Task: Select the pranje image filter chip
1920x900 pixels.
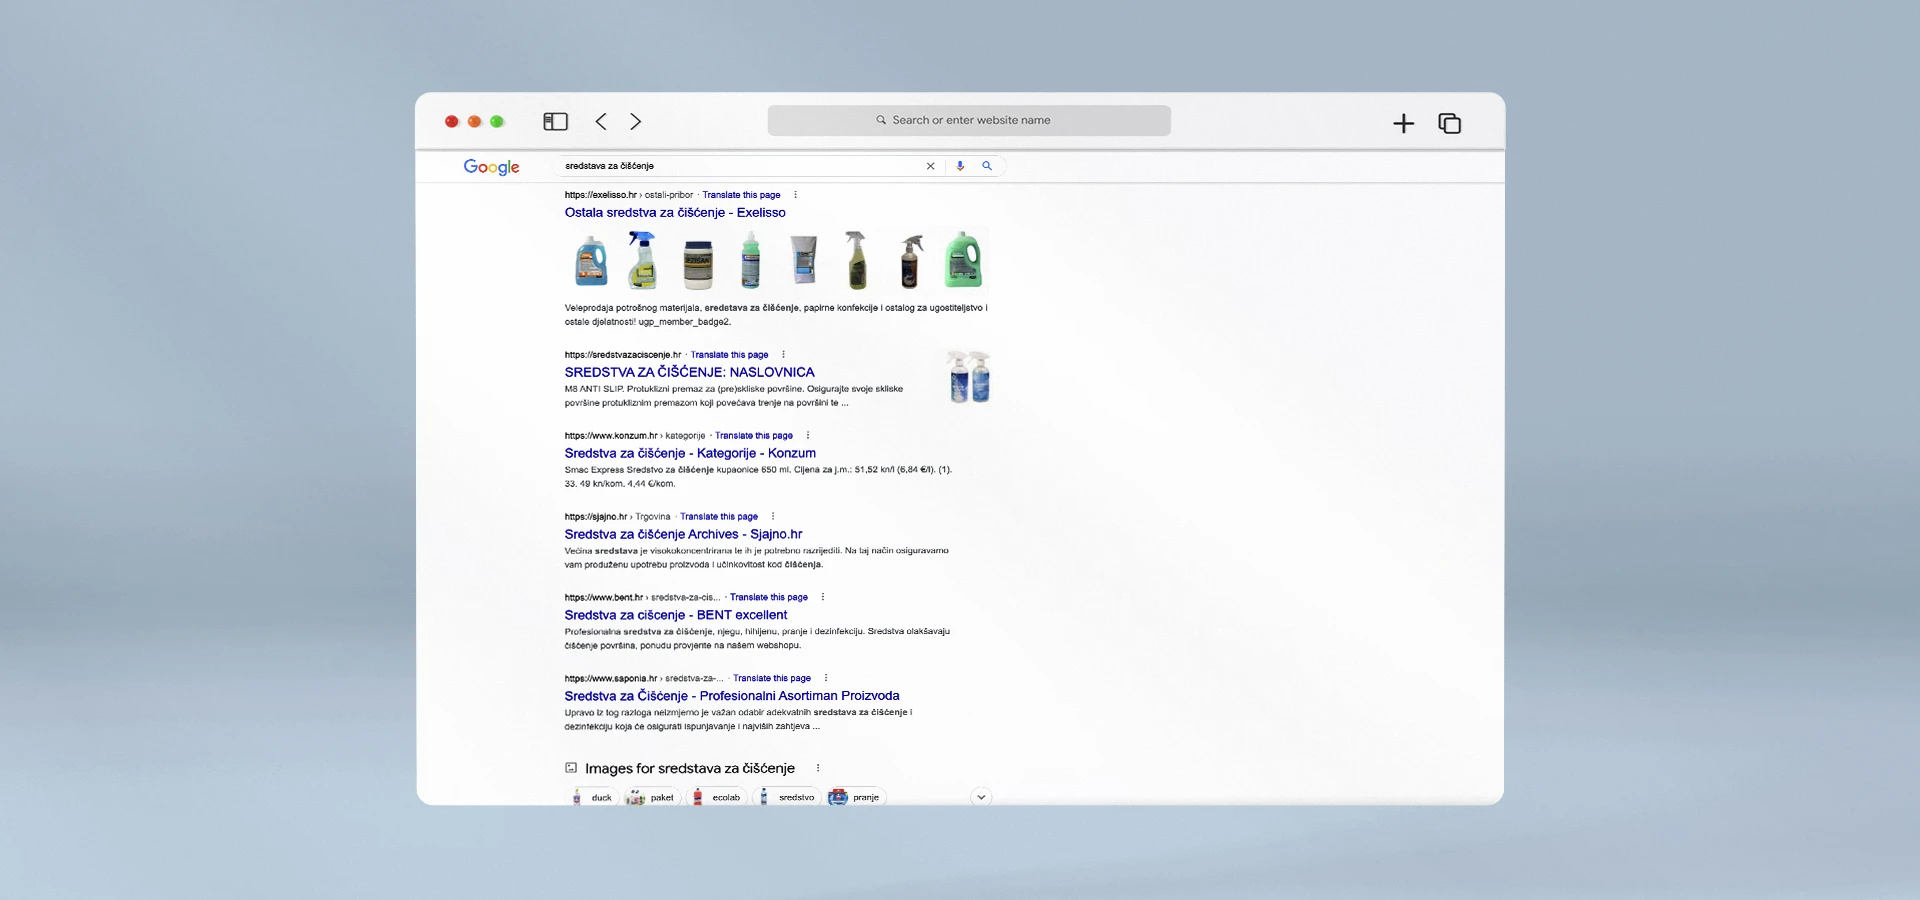Action: point(857,797)
